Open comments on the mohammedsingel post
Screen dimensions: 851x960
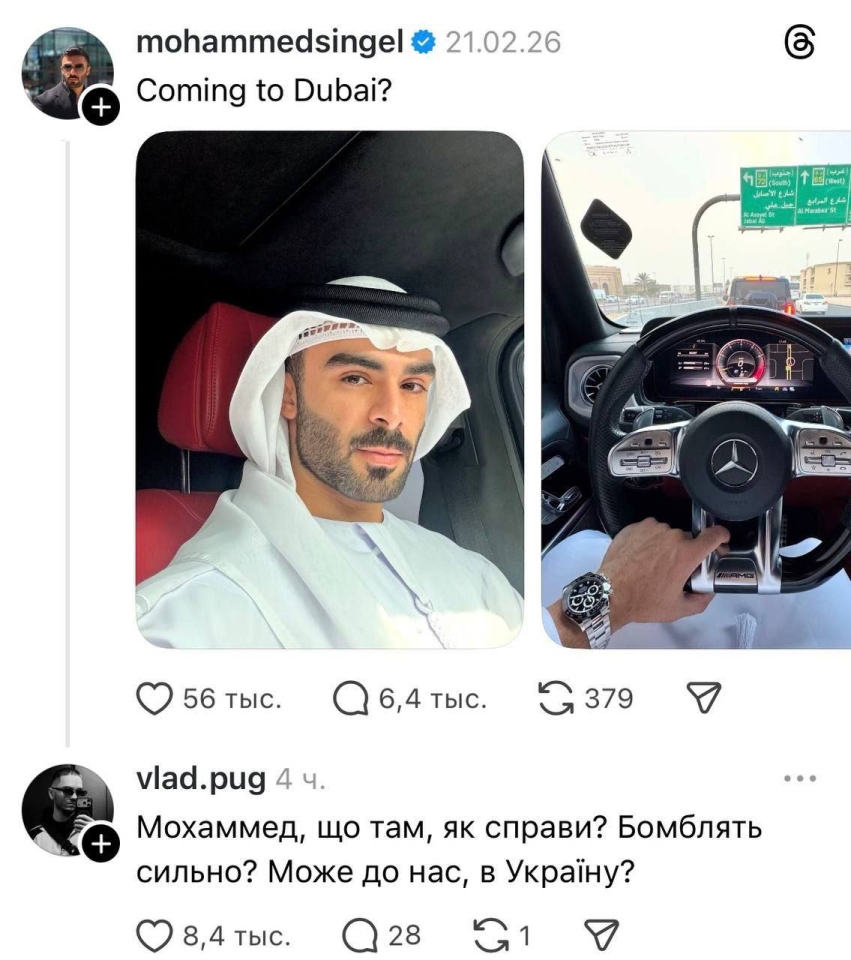click(x=350, y=699)
